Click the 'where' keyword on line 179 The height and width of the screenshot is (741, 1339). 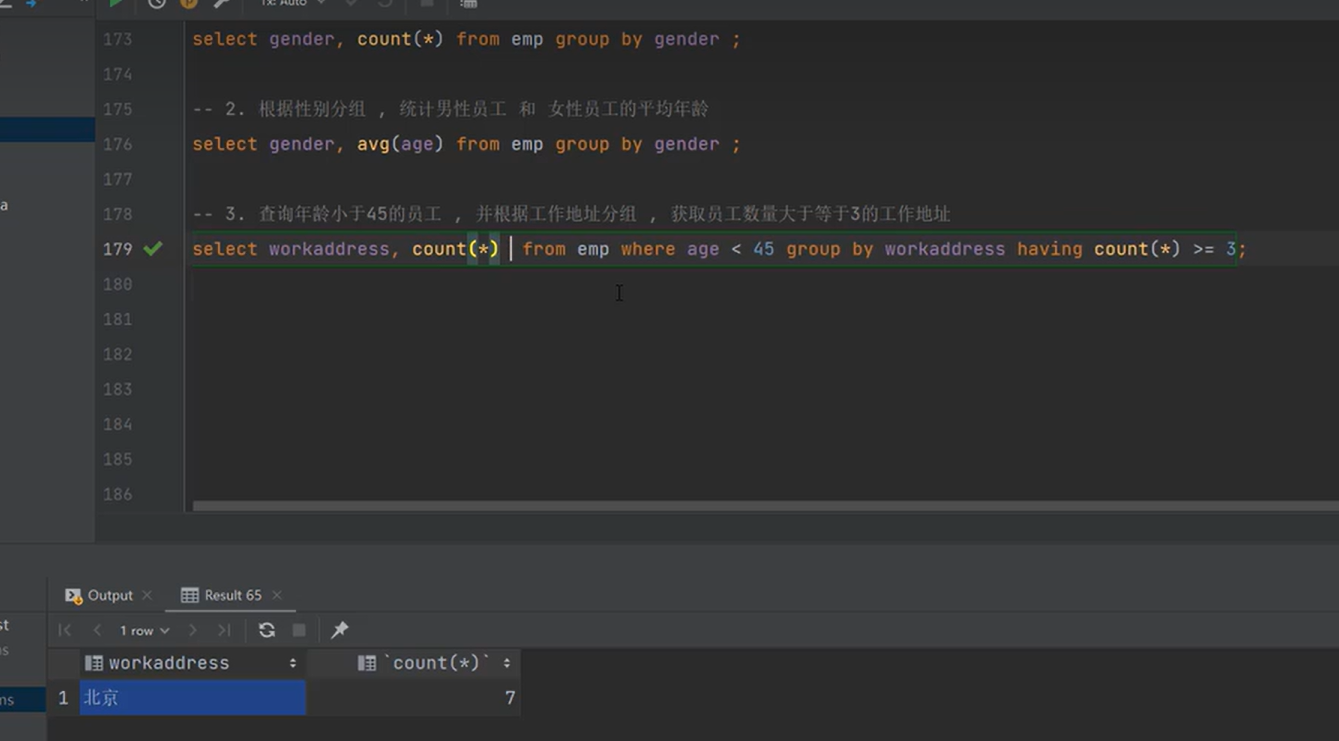pos(648,249)
